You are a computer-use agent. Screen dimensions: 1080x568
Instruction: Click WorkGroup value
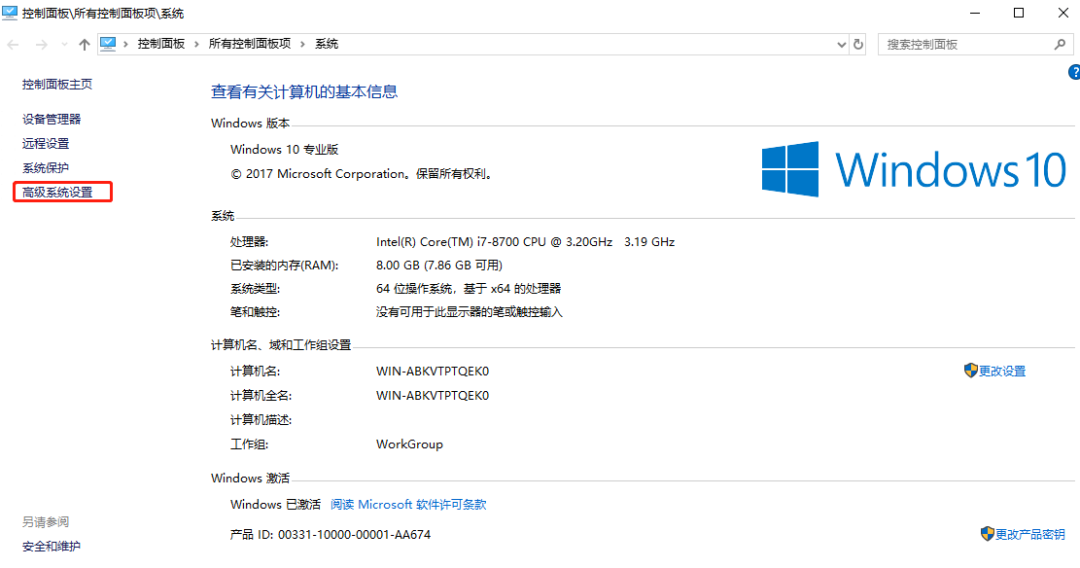click(x=410, y=444)
